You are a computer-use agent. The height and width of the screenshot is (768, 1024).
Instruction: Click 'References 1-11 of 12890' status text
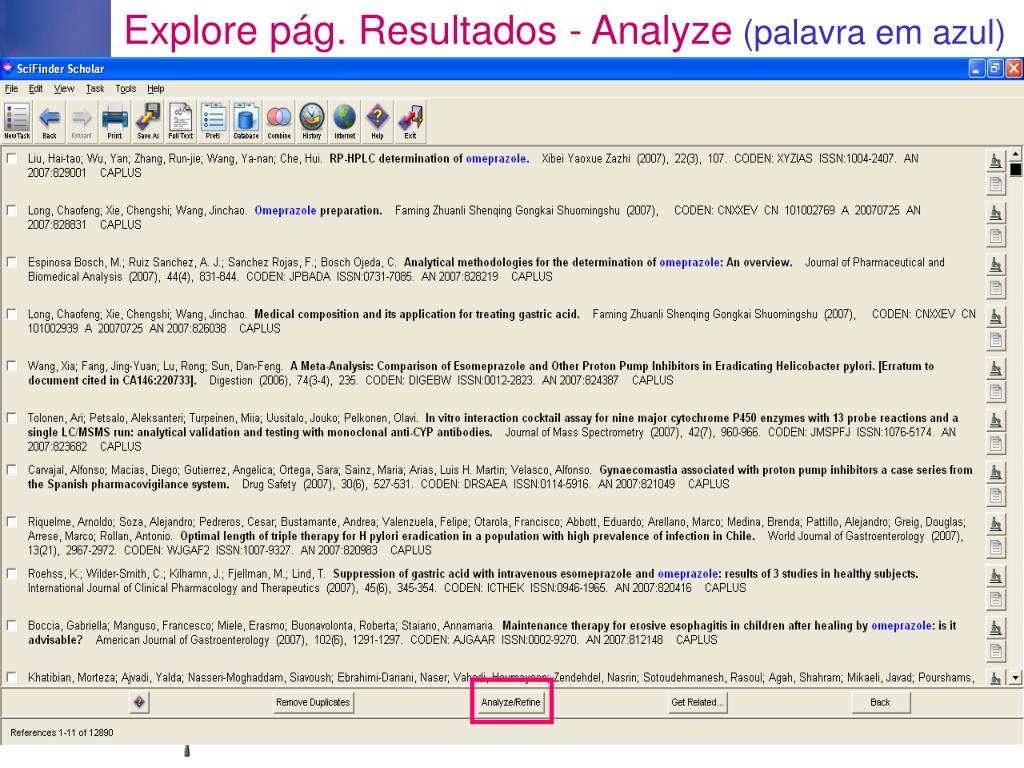62,733
